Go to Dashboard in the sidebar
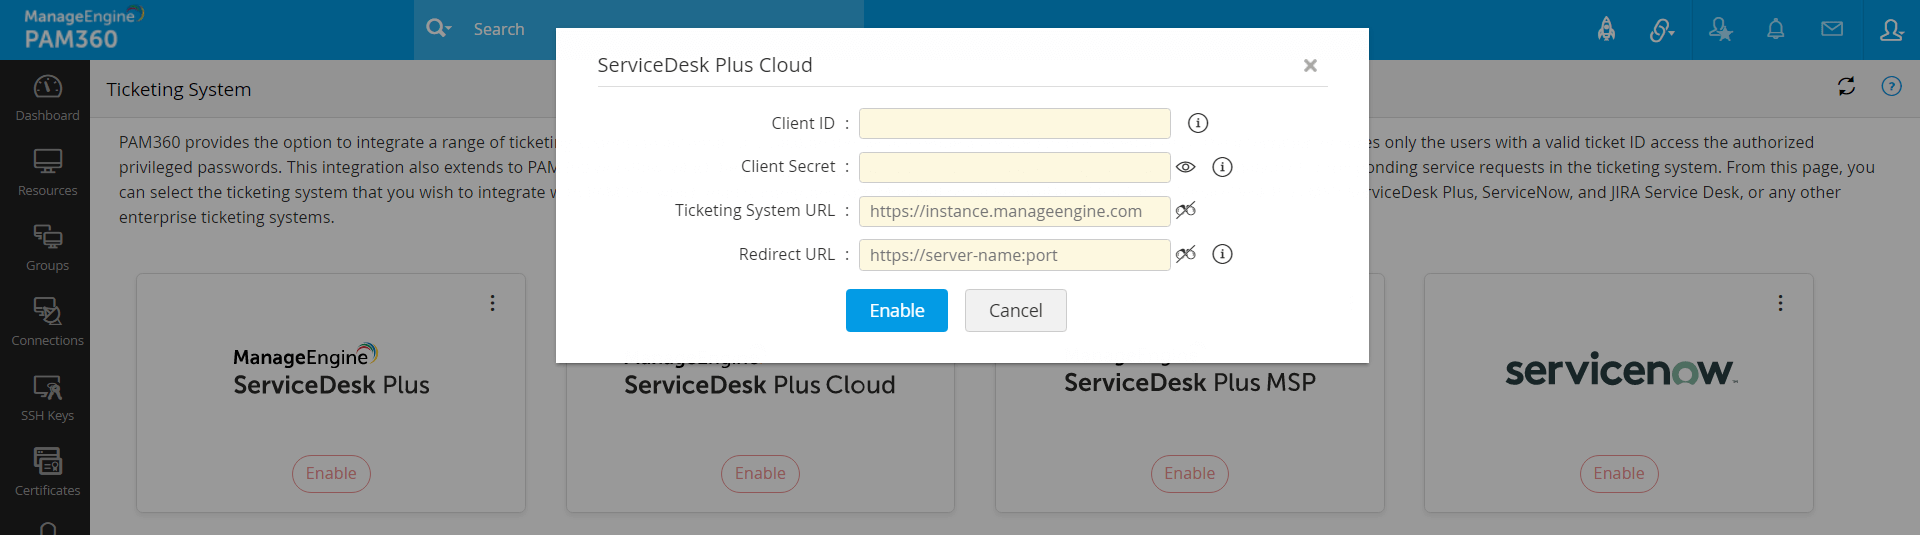1920x535 pixels. click(x=47, y=97)
